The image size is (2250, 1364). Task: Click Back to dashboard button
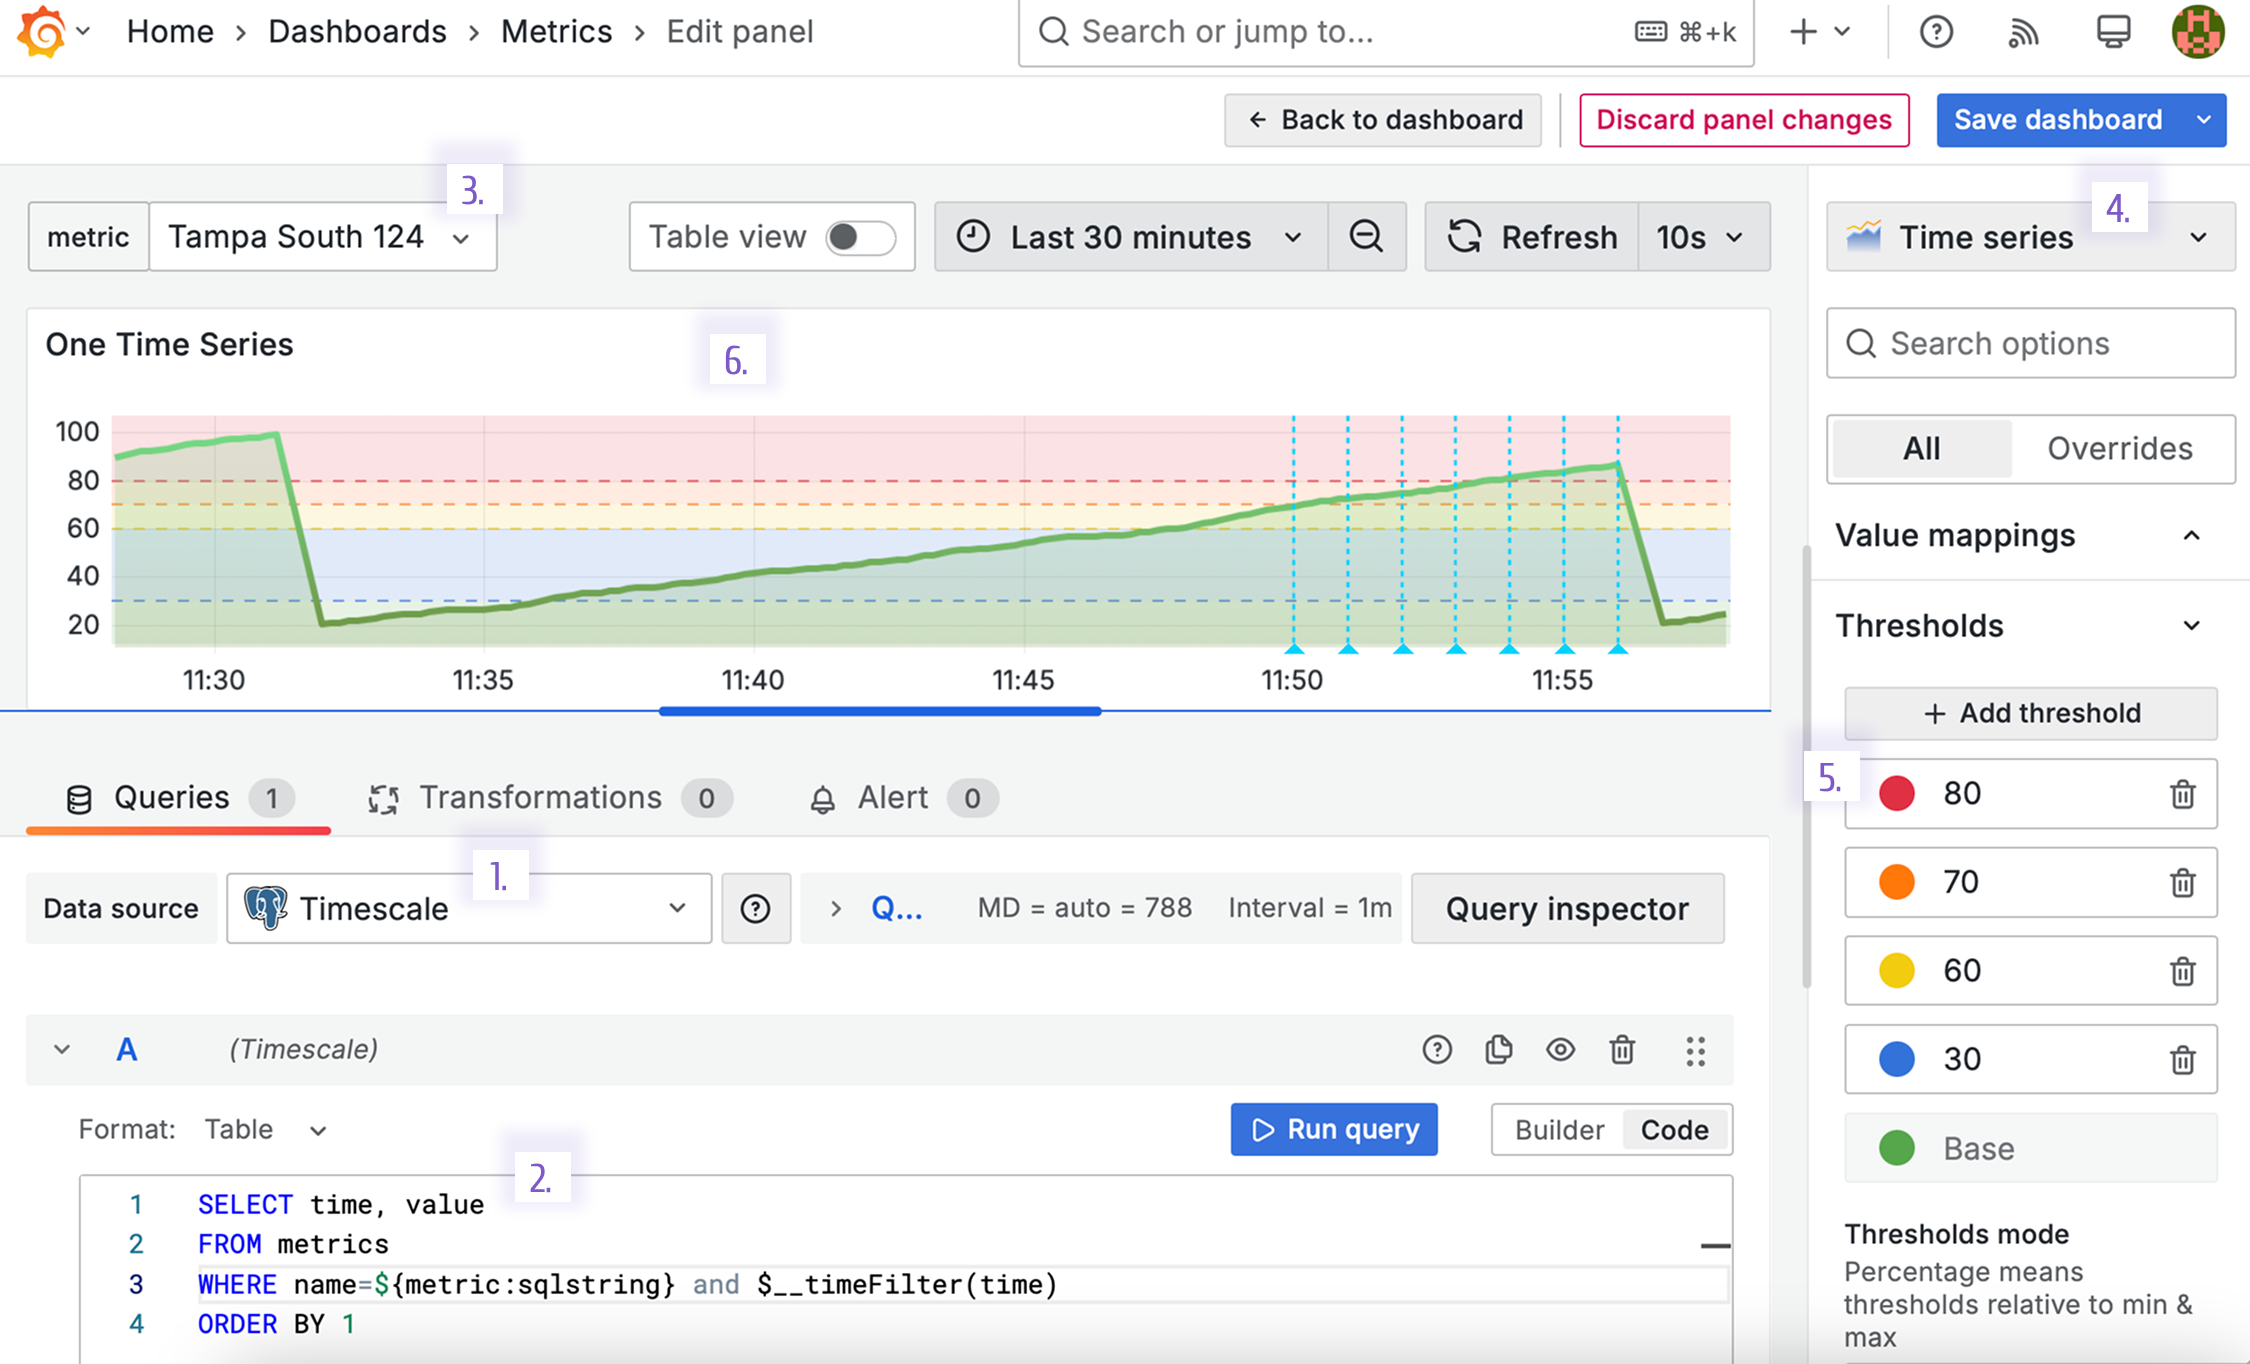click(x=1383, y=120)
